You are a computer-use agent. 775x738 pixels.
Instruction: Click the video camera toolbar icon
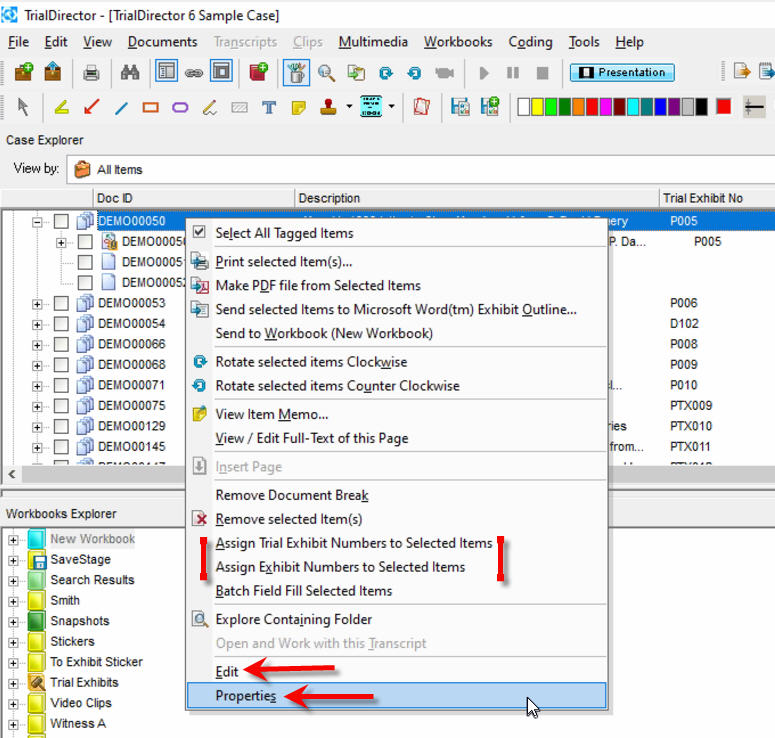pos(444,73)
